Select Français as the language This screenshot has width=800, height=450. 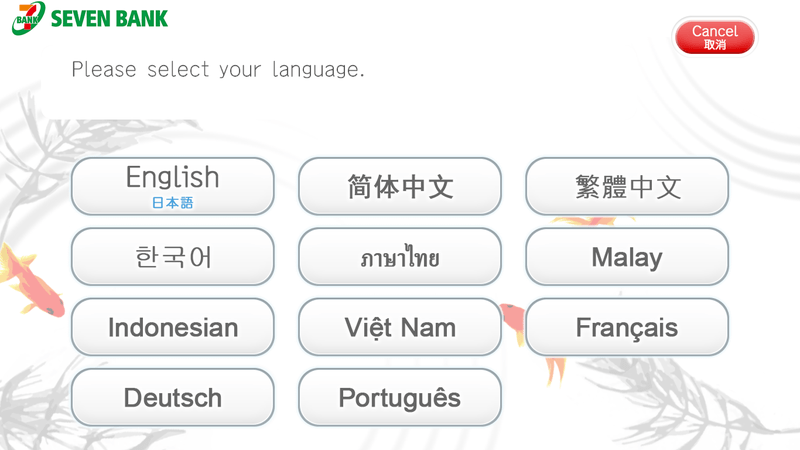pyautogui.click(x=627, y=327)
